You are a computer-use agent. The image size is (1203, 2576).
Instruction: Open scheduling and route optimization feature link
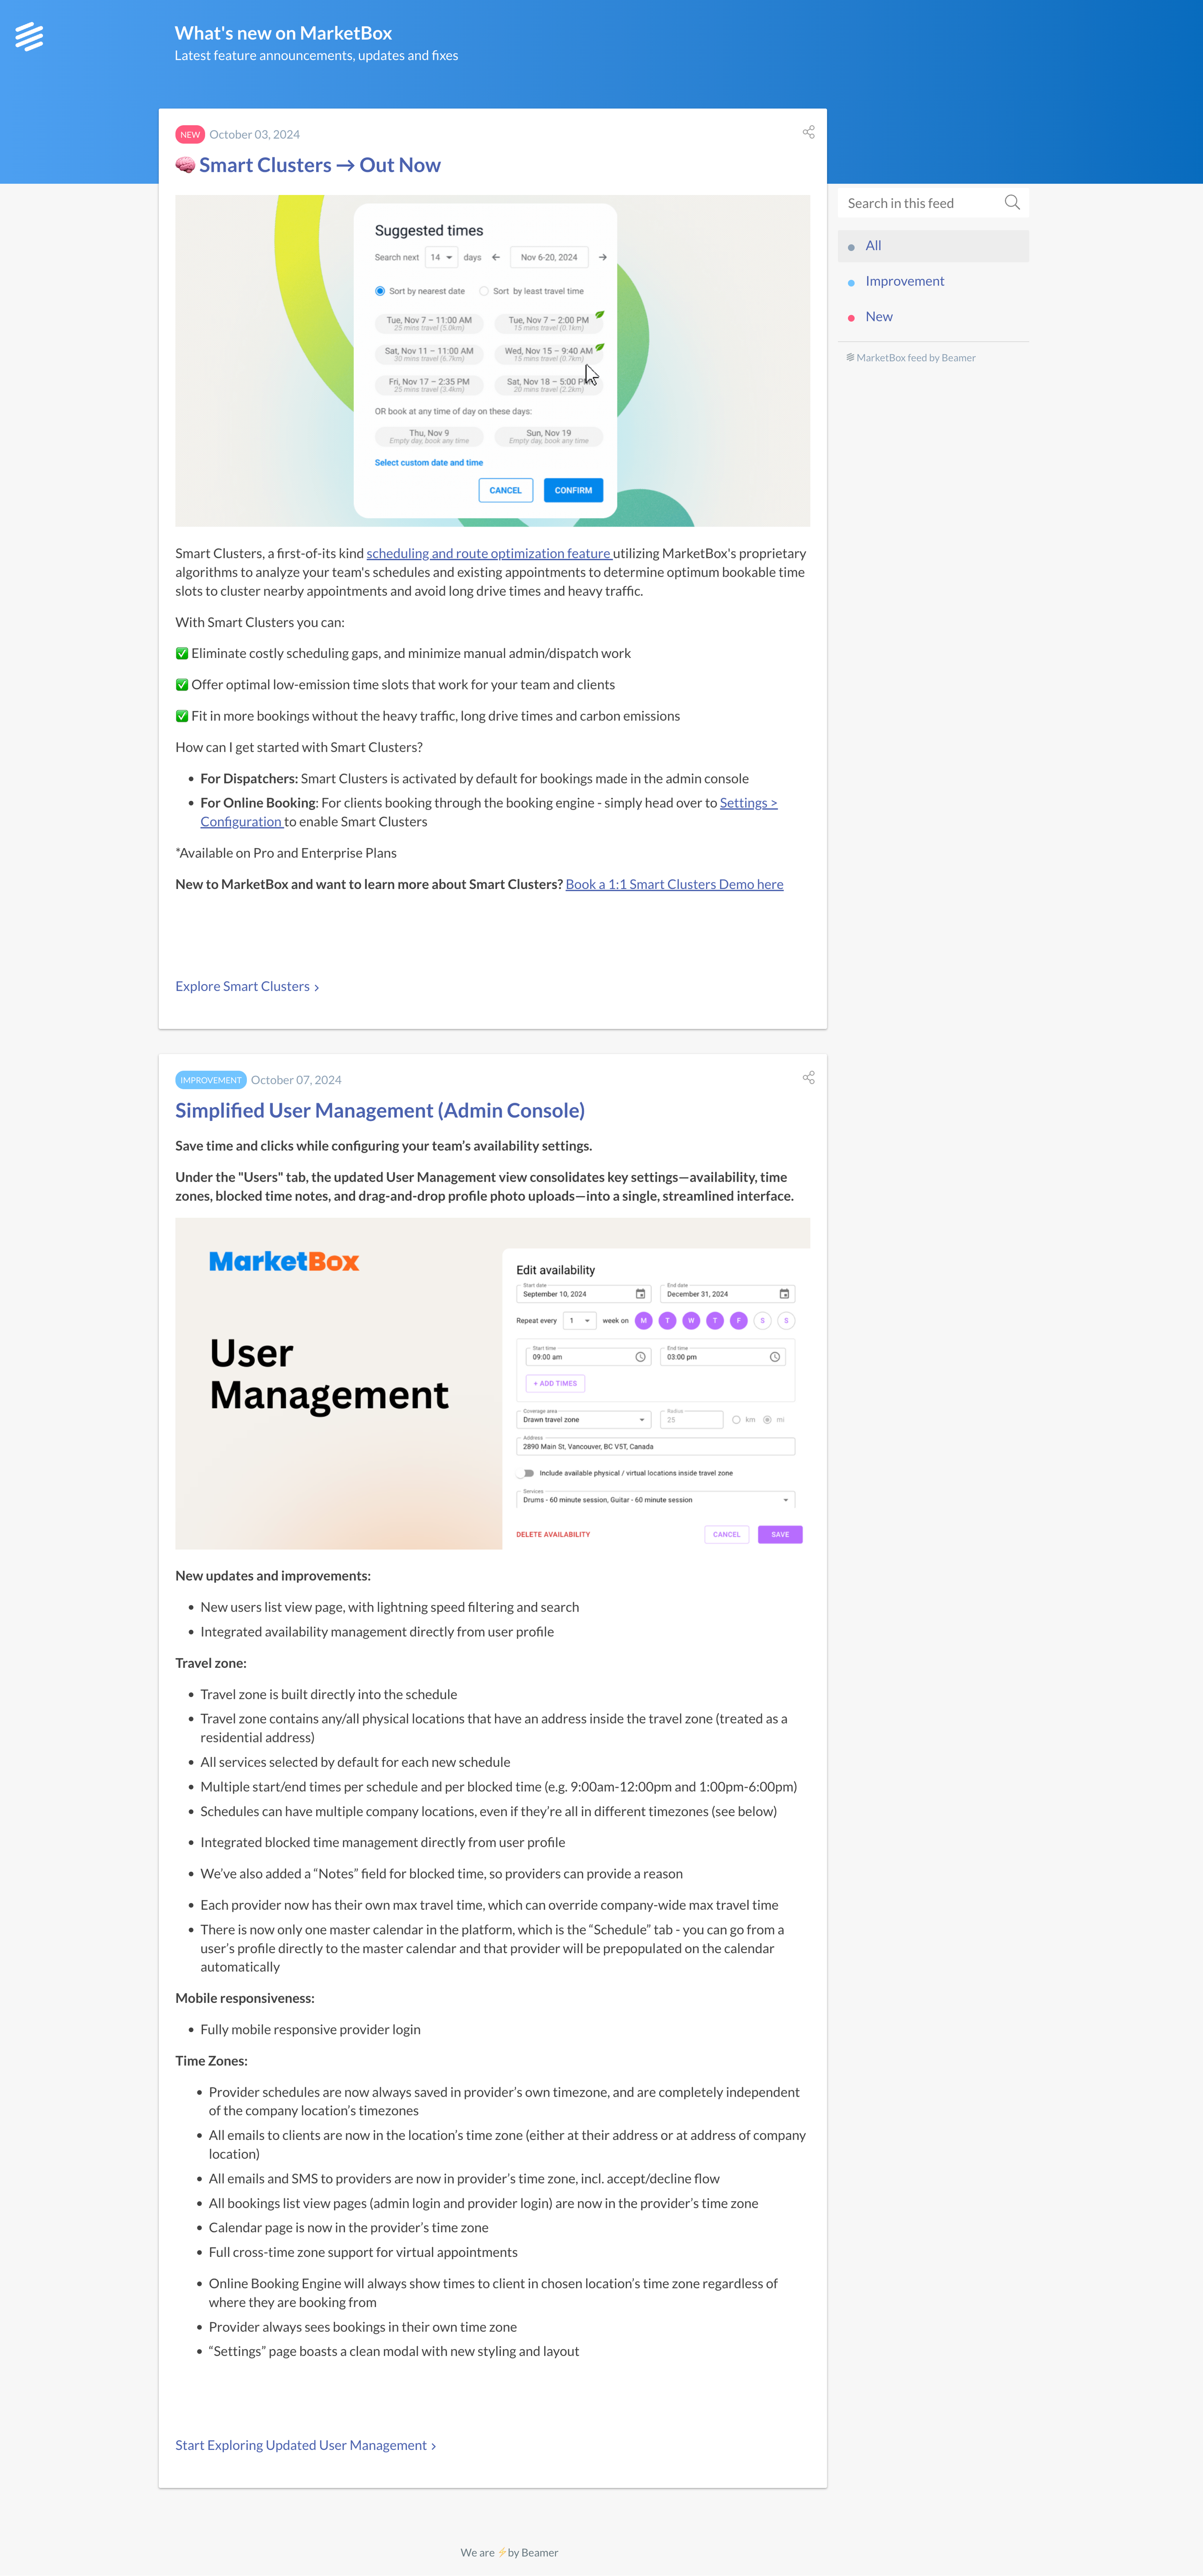(x=489, y=553)
